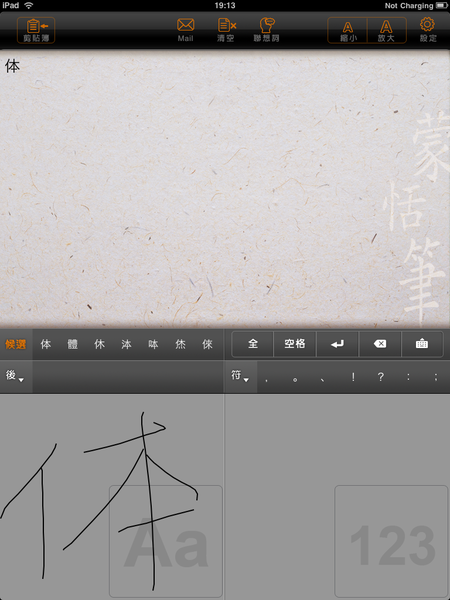
Task: Tap the return arrow key
Action: tap(338, 344)
